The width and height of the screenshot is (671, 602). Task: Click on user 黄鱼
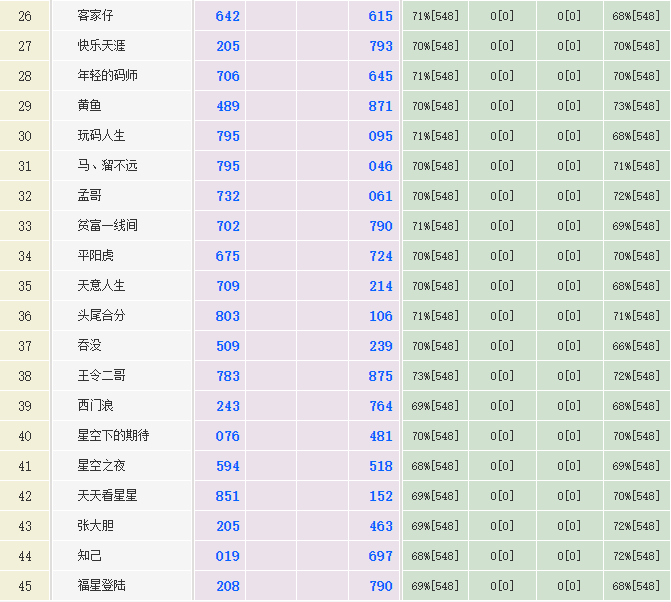pyautogui.click(x=90, y=106)
